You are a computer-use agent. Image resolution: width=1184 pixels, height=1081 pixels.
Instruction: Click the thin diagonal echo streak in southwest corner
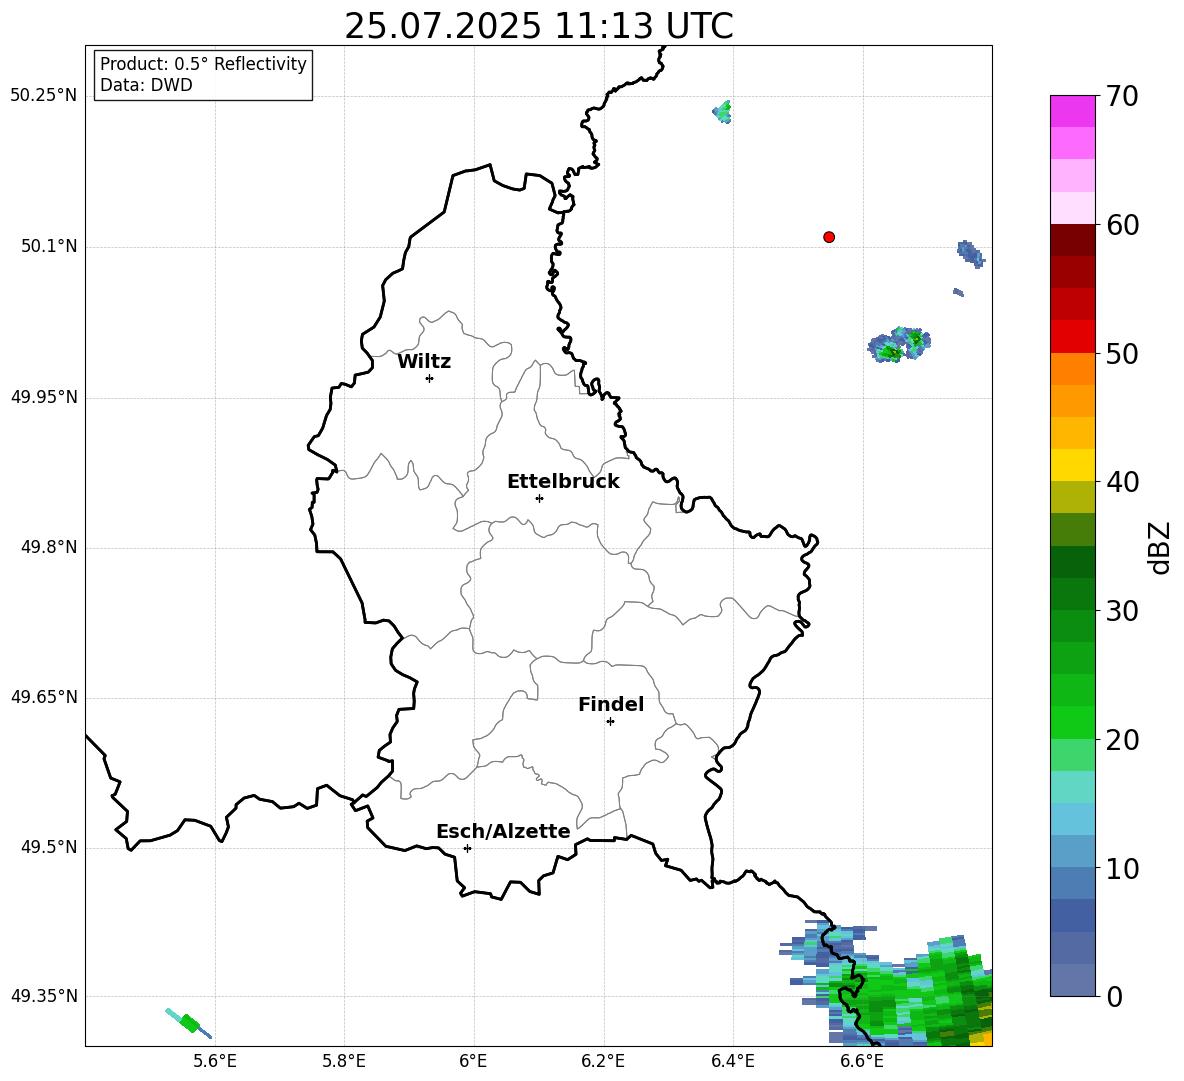click(x=189, y=1024)
